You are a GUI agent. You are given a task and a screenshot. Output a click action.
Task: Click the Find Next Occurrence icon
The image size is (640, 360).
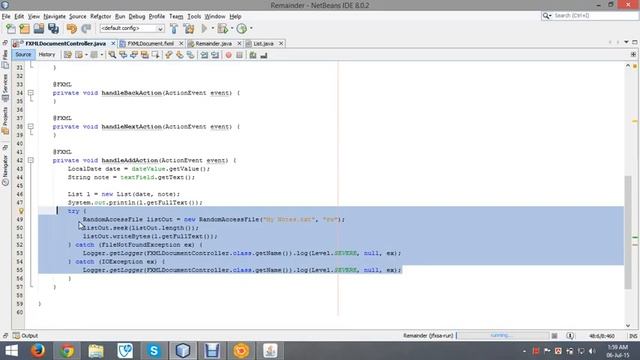point(134,55)
